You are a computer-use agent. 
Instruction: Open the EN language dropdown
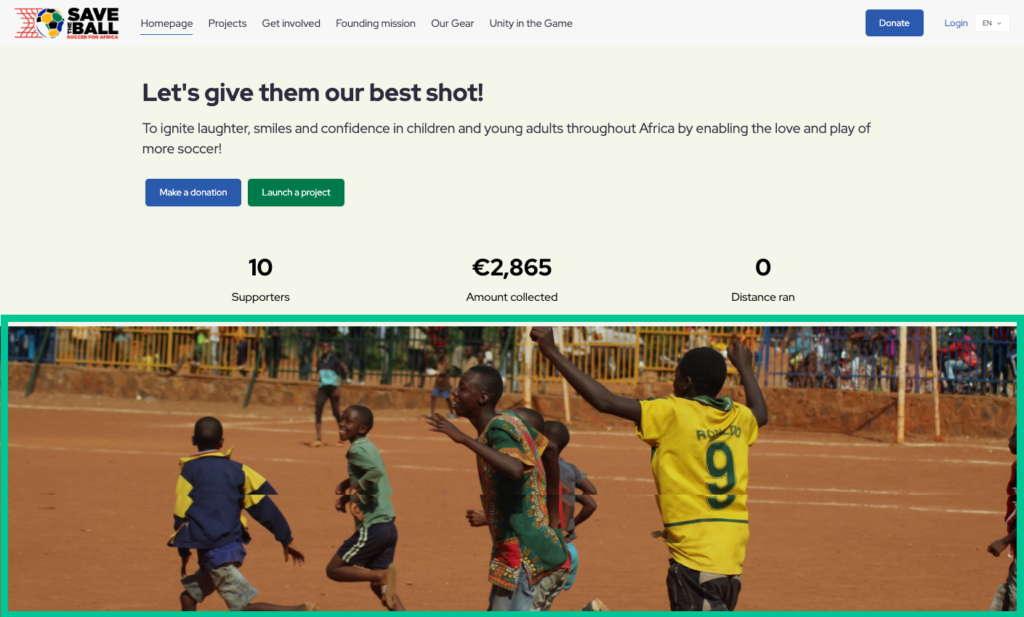pos(991,23)
